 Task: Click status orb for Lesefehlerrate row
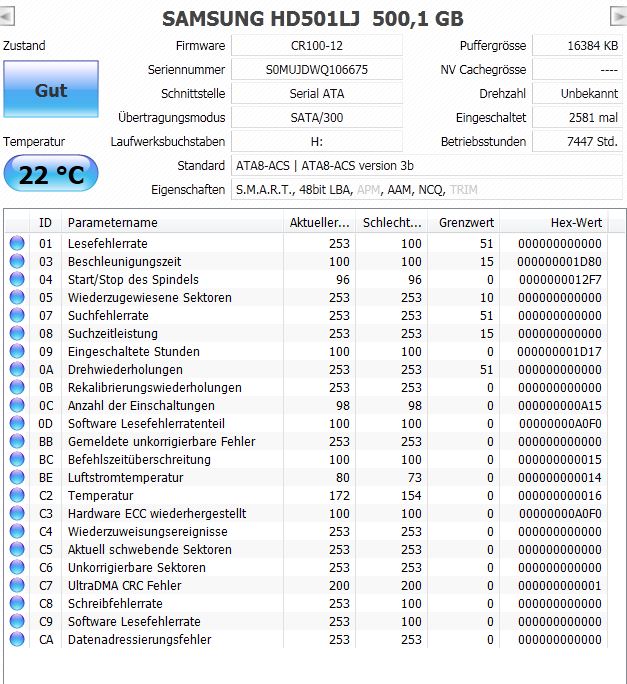[17, 243]
